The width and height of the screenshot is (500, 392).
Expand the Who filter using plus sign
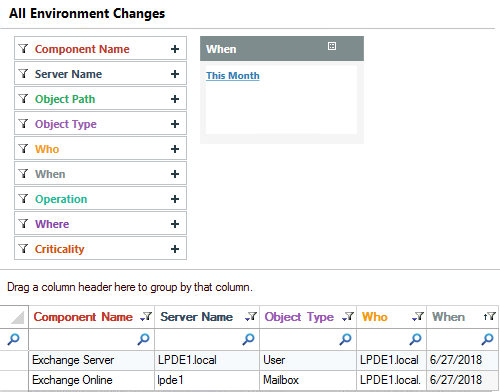pyautogui.click(x=175, y=149)
